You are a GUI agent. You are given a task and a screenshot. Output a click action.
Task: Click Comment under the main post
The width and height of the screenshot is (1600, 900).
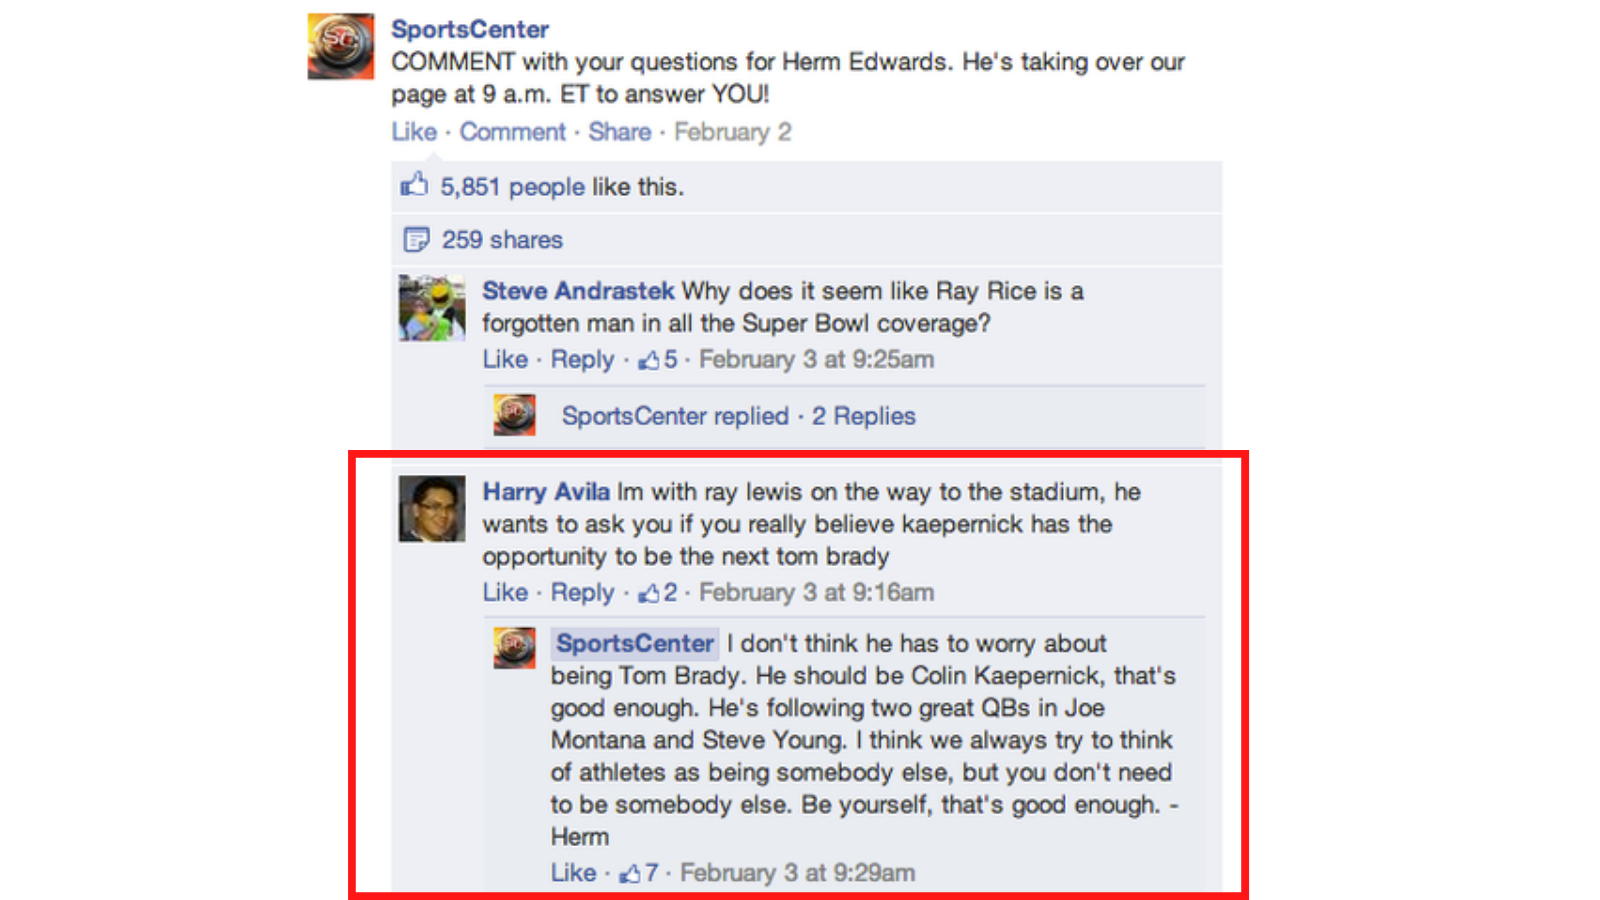pyautogui.click(x=512, y=132)
